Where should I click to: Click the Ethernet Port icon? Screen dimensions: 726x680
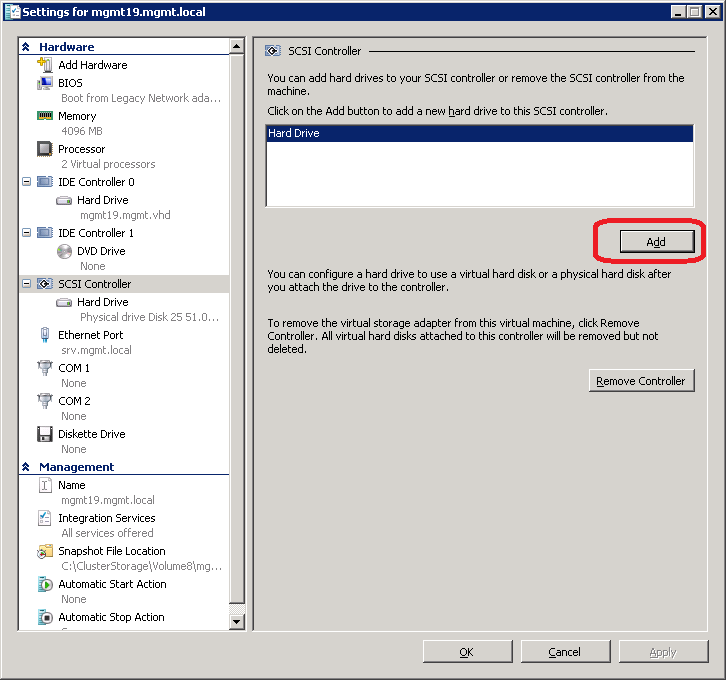pyautogui.click(x=45, y=335)
